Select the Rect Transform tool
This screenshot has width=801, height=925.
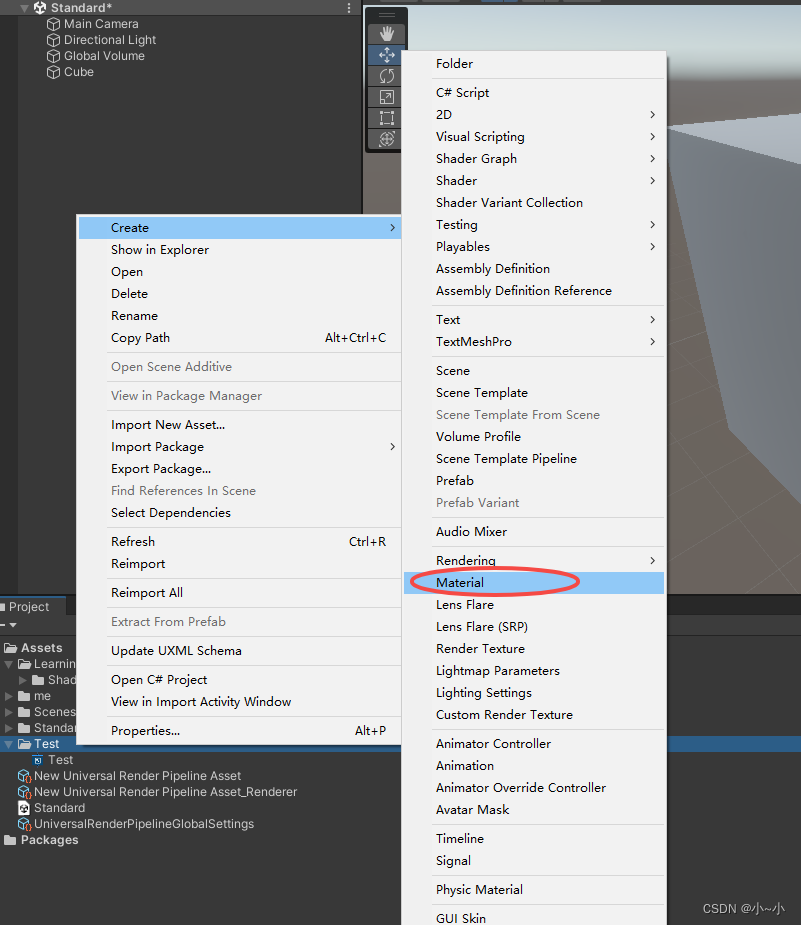(385, 118)
